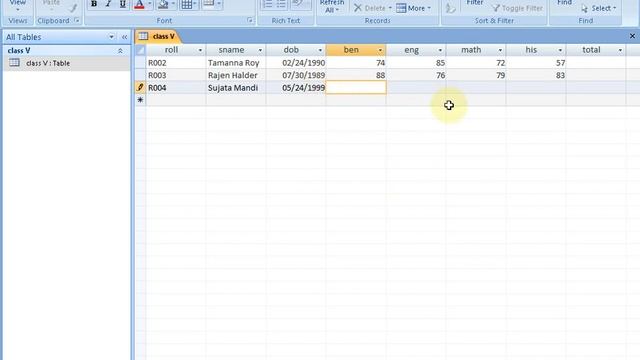Open the All Tables navigation pane dropdown
The image size is (640, 360).
pyautogui.click(x=111, y=37)
